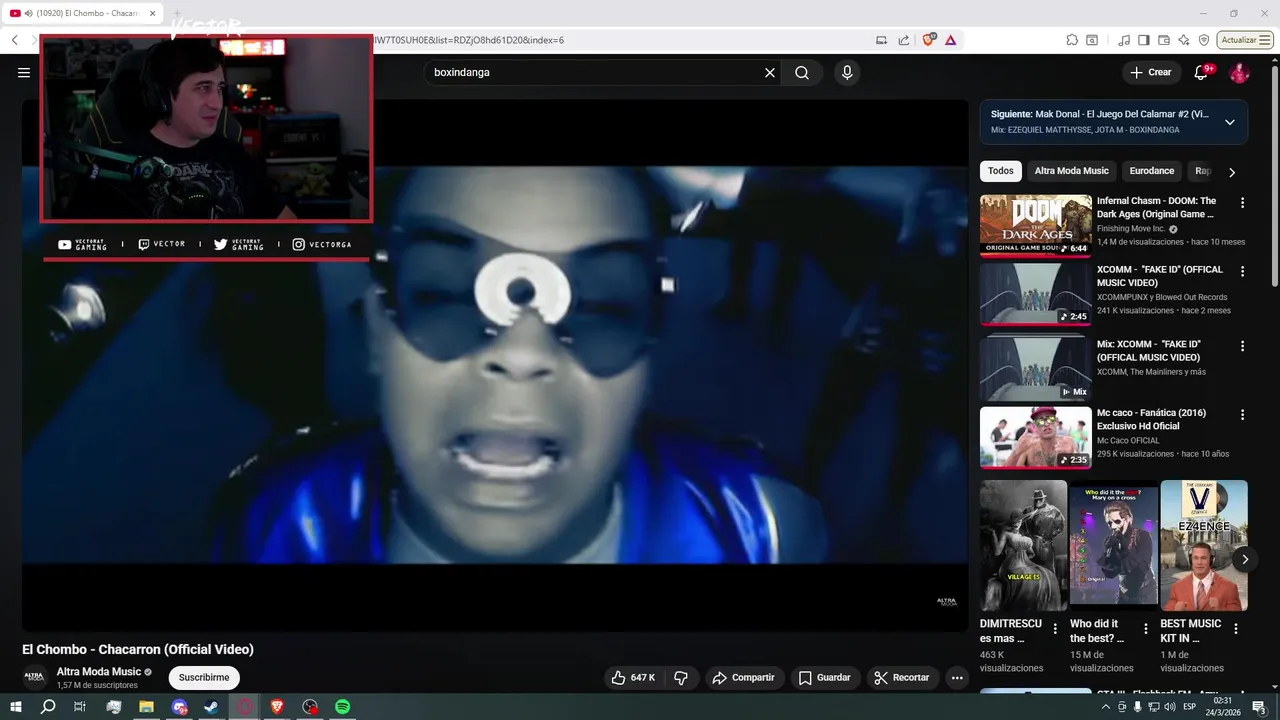Click the Suscribirme button
Image resolution: width=1280 pixels, height=720 pixels.
(x=204, y=678)
